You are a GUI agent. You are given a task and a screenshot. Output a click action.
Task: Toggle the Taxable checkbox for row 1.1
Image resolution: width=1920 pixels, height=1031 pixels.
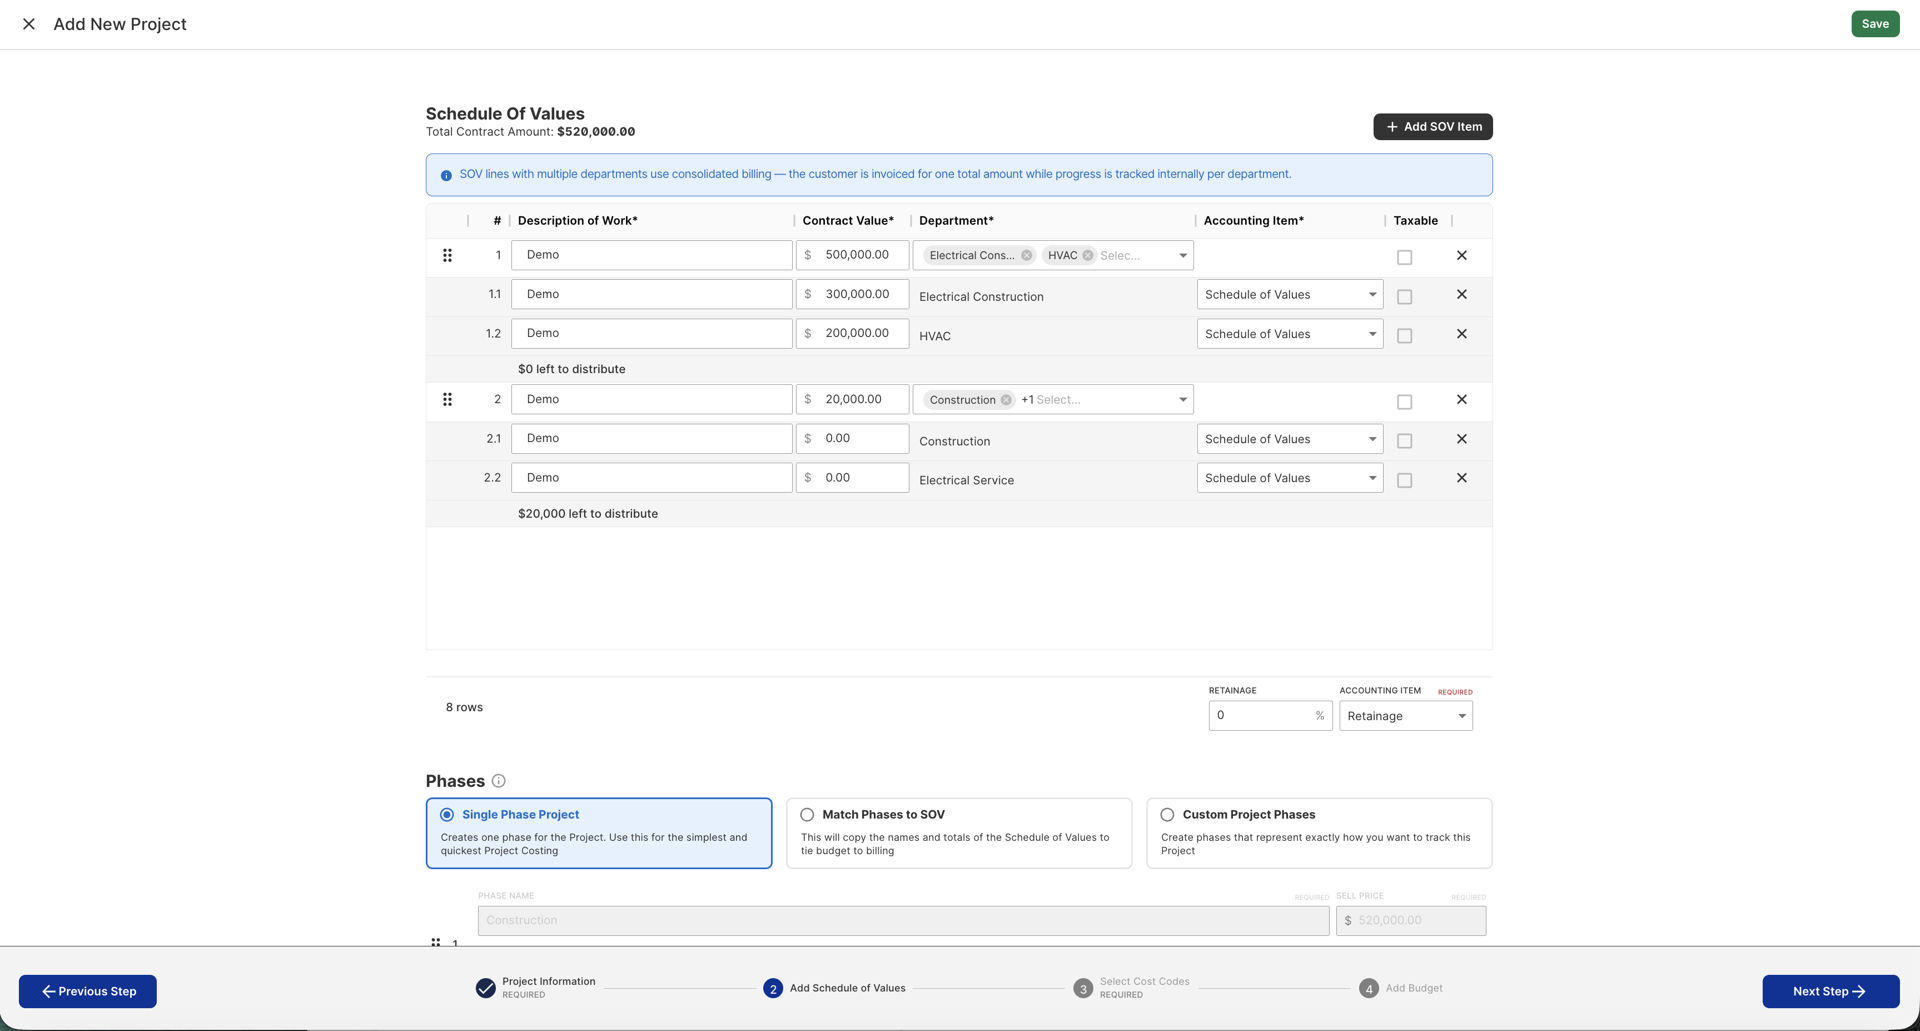1404,296
